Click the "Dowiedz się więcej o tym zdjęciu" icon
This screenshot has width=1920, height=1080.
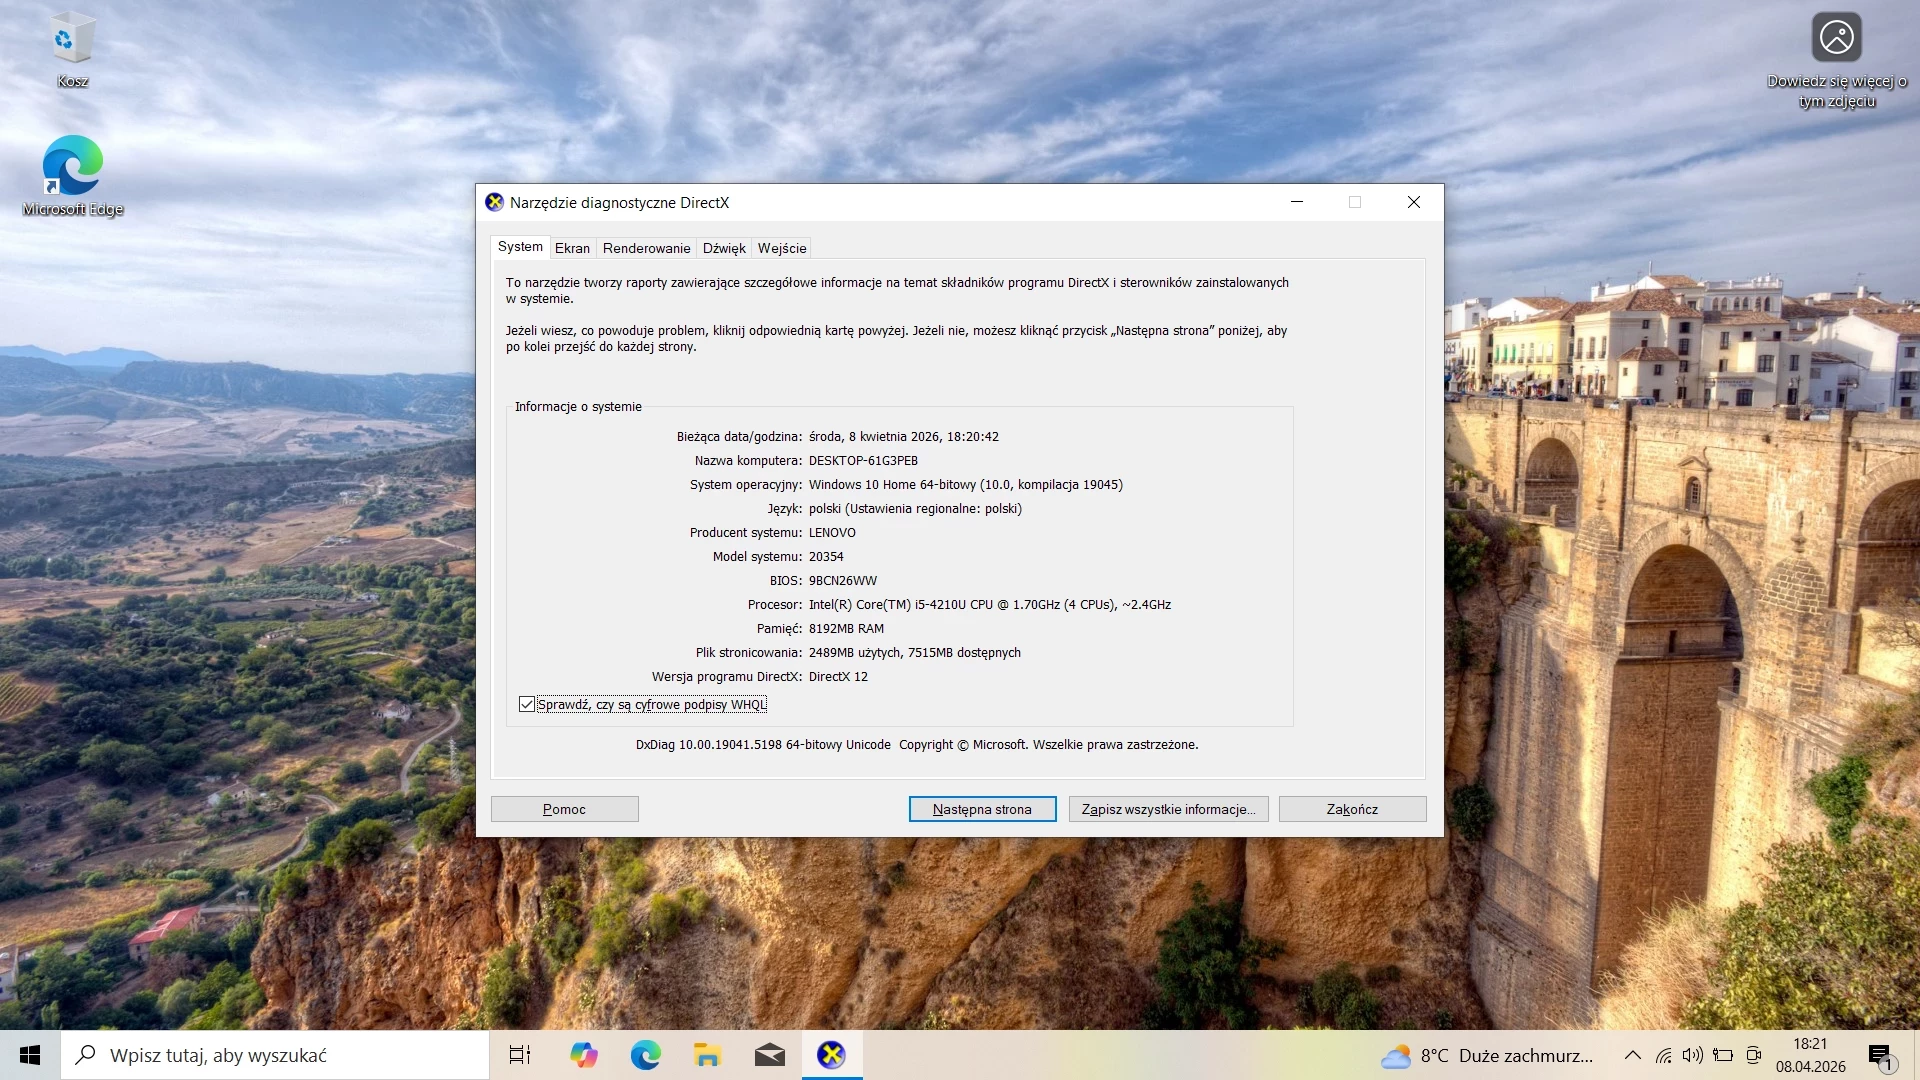pyautogui.click(x=1836, y=38)
